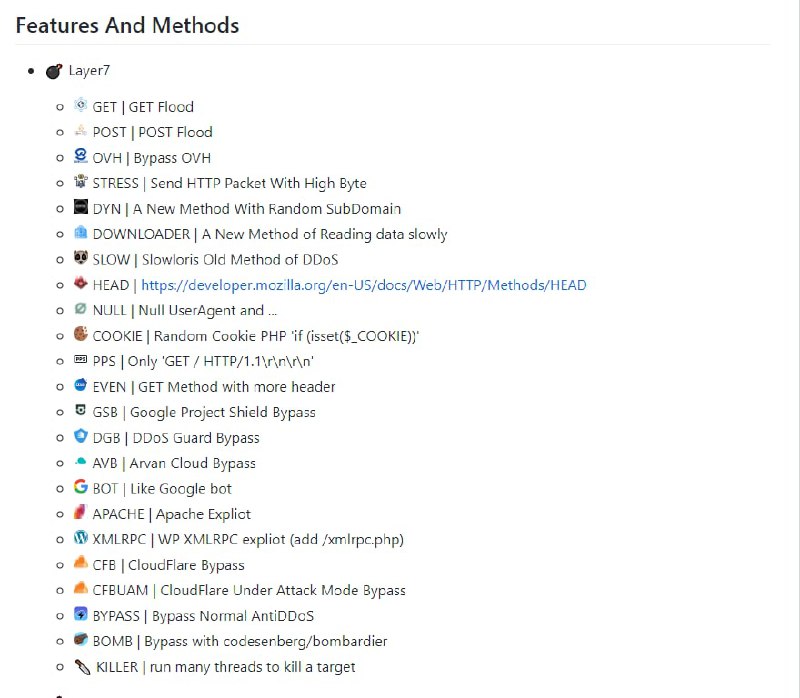The height and width of the screenshot is (698, 800).
Task: Click the lightning icon next to BYPASS
Action: coord(80,615)
